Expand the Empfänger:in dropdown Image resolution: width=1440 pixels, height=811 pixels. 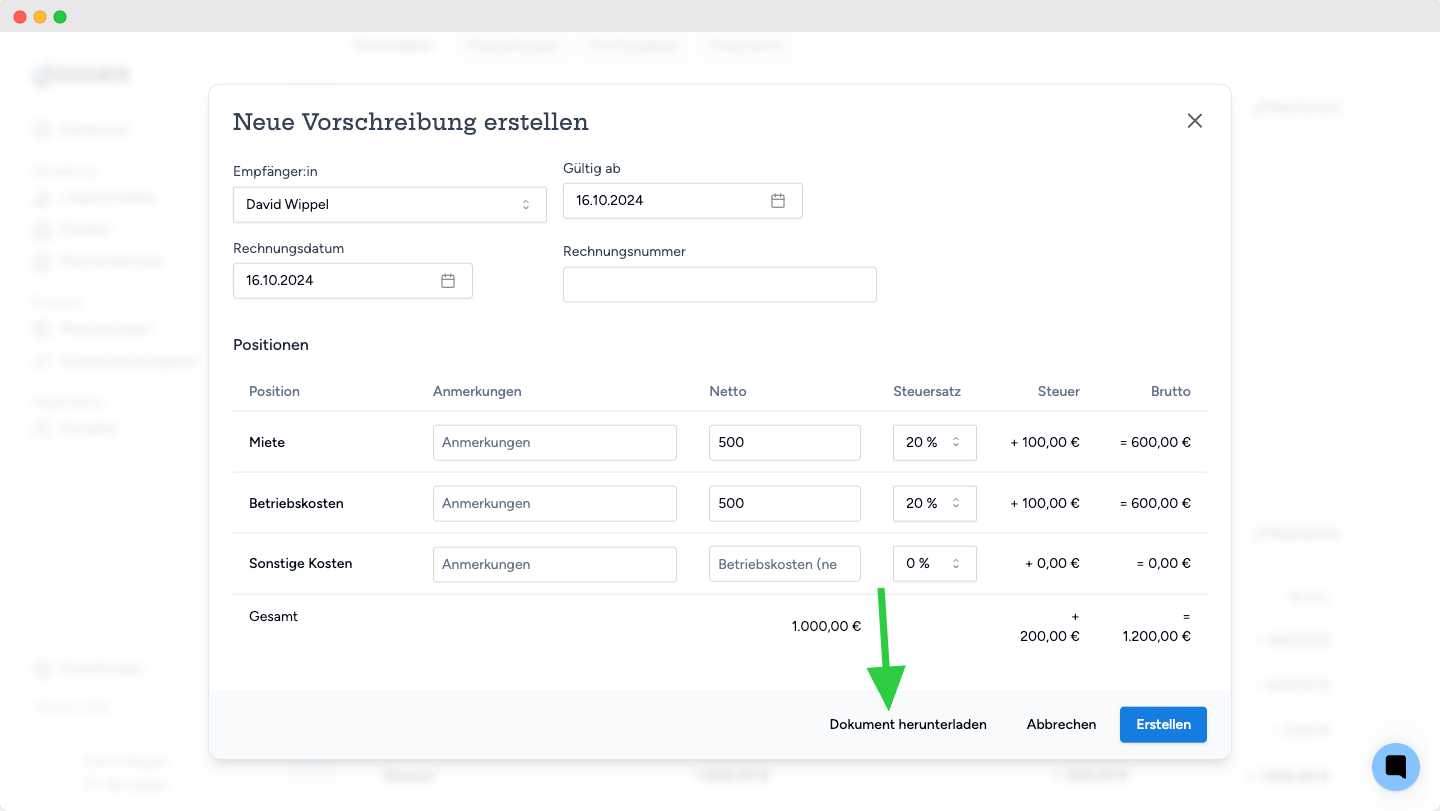[x=389, y=205]
